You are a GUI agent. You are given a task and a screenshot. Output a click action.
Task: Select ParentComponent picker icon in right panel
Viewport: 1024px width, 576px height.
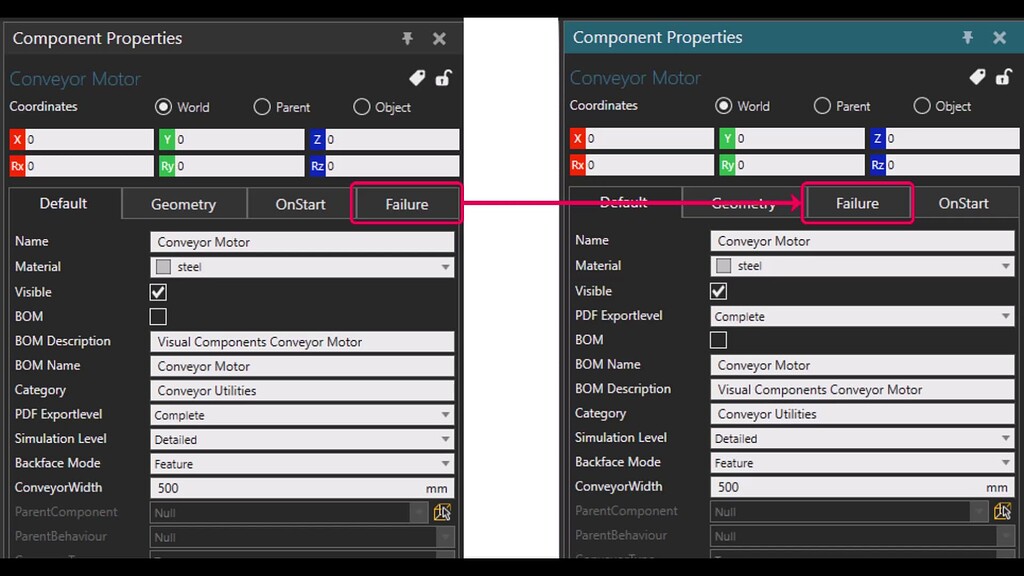(x=1001, y=510)
